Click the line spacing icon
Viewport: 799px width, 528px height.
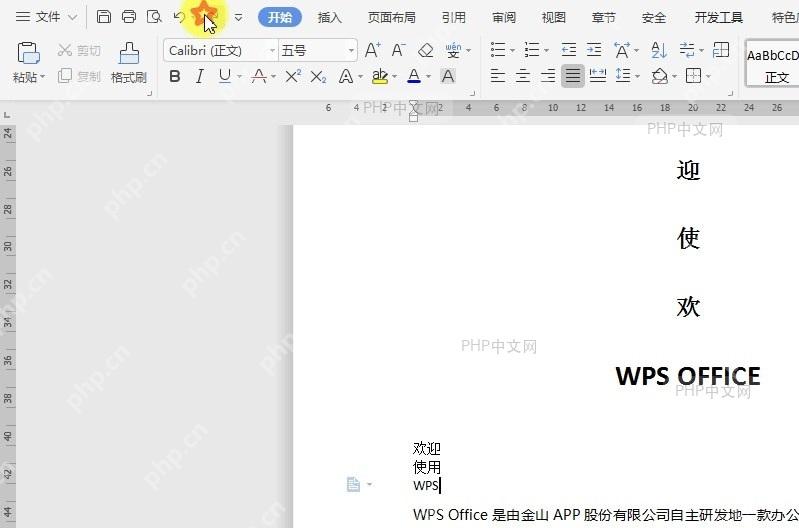click(x=623, y=75)
